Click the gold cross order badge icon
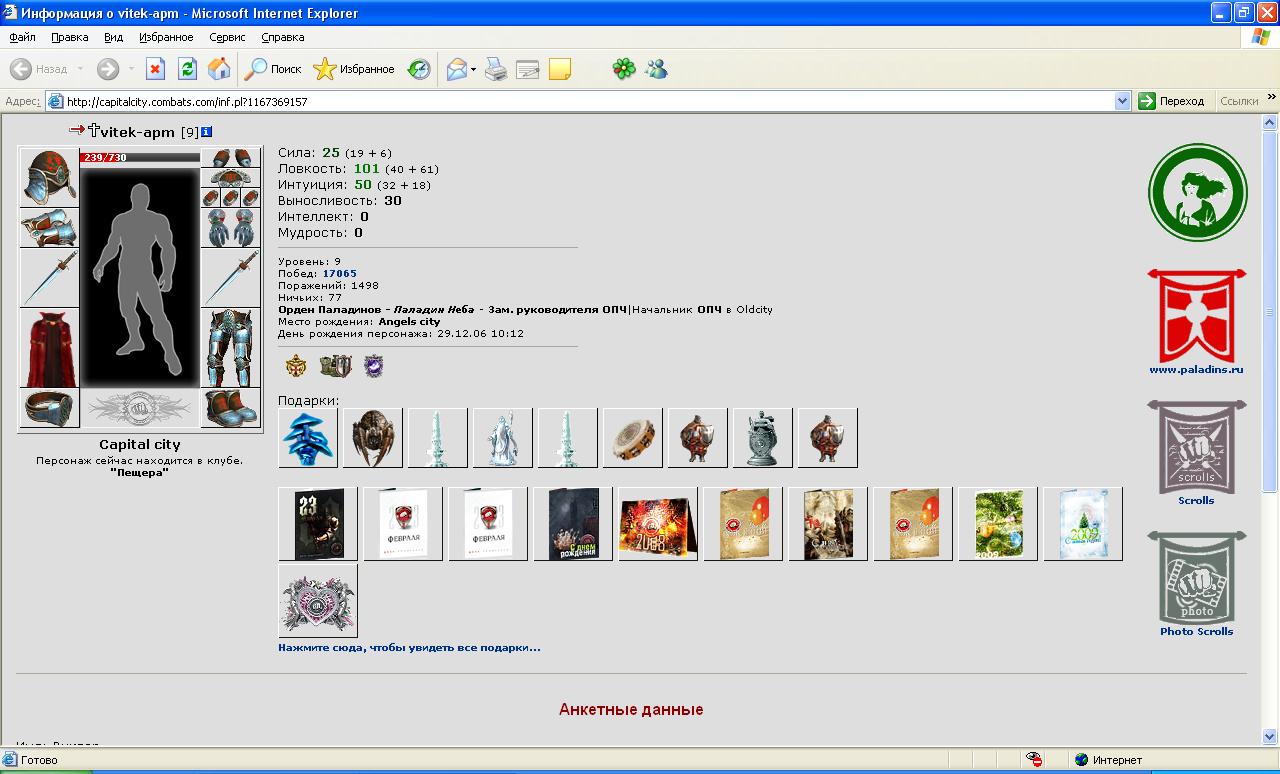This screenshot has width=1280, height=774. pyautogui.click(x=296, y=366)
